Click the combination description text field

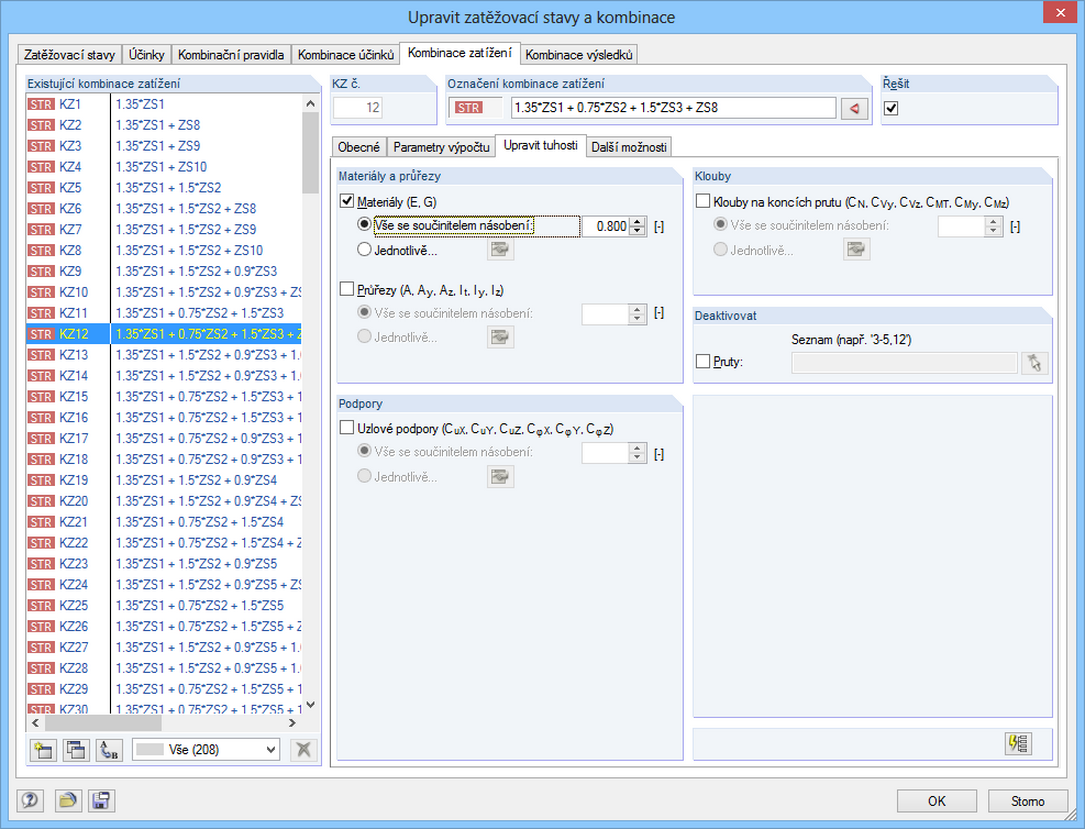point(673,108)
